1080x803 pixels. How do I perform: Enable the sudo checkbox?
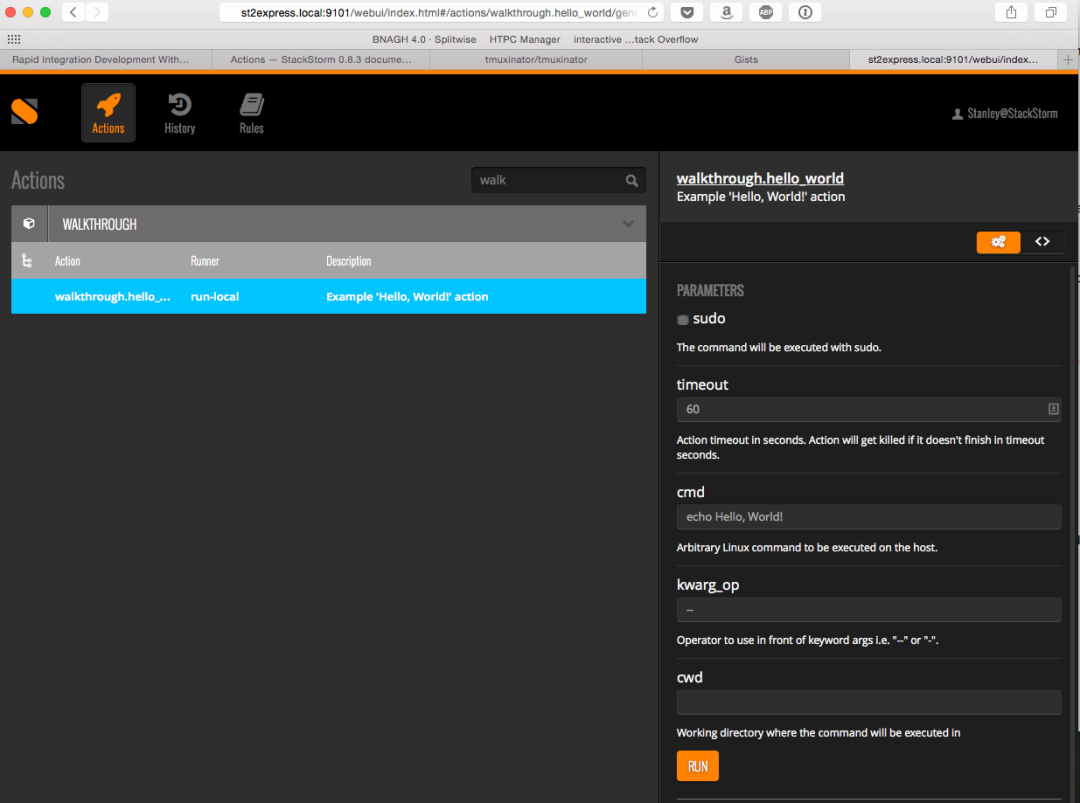coord(683,320)
